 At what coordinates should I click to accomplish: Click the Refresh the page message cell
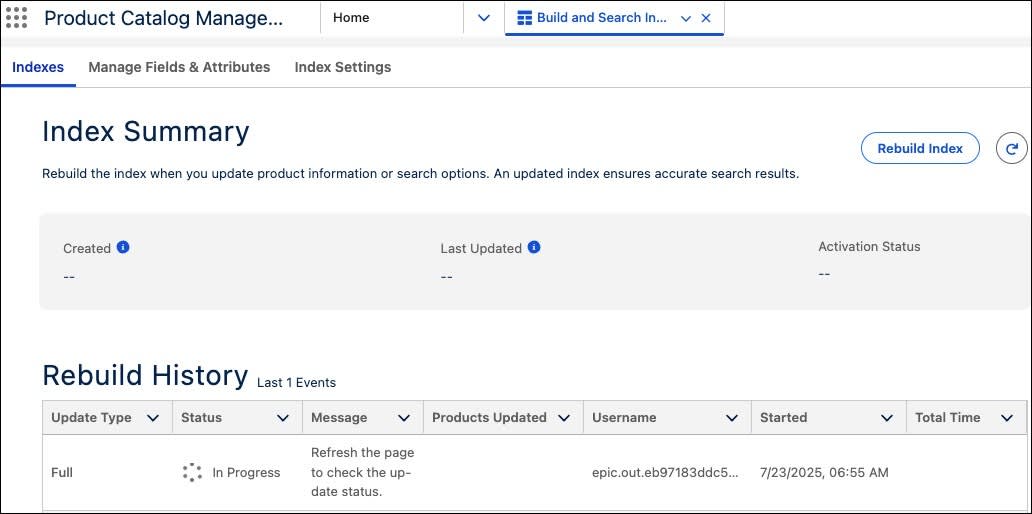tap(363, 473)
